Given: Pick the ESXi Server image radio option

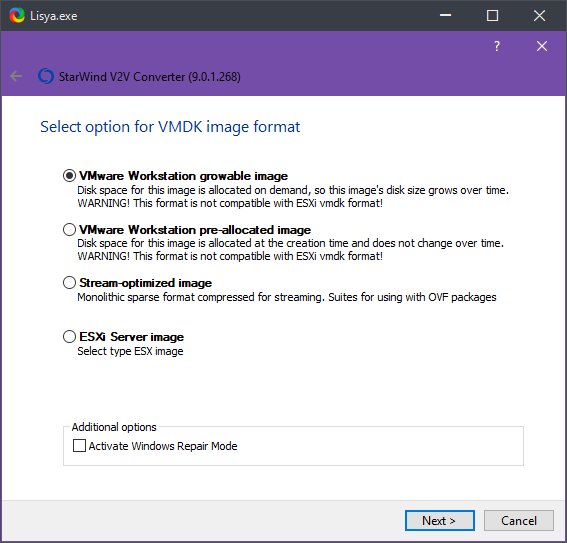Looking at the screenshot, I should pos(69,337).
